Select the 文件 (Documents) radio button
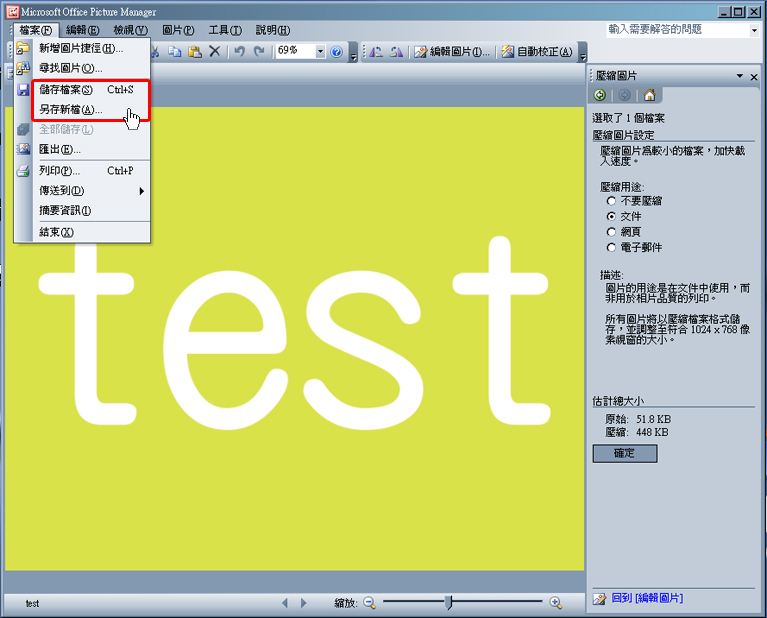 point(611,216)
